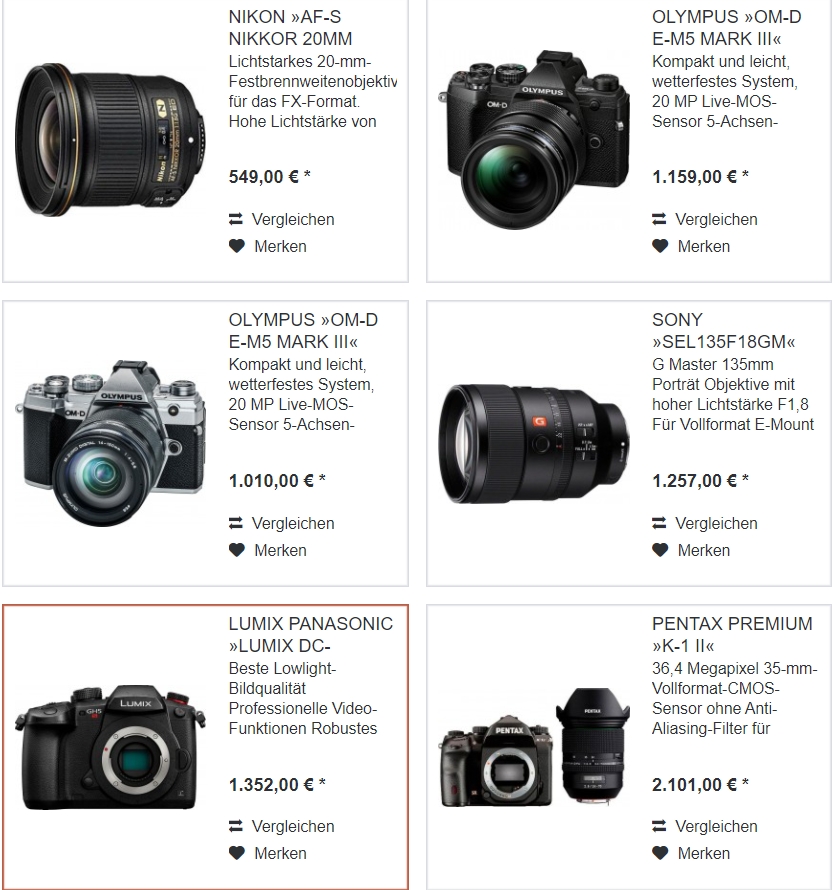Click compare arrows icon for Sony SEL135F18GM
This screenshot has width=838, height=890.
click(x=659, y=523)
